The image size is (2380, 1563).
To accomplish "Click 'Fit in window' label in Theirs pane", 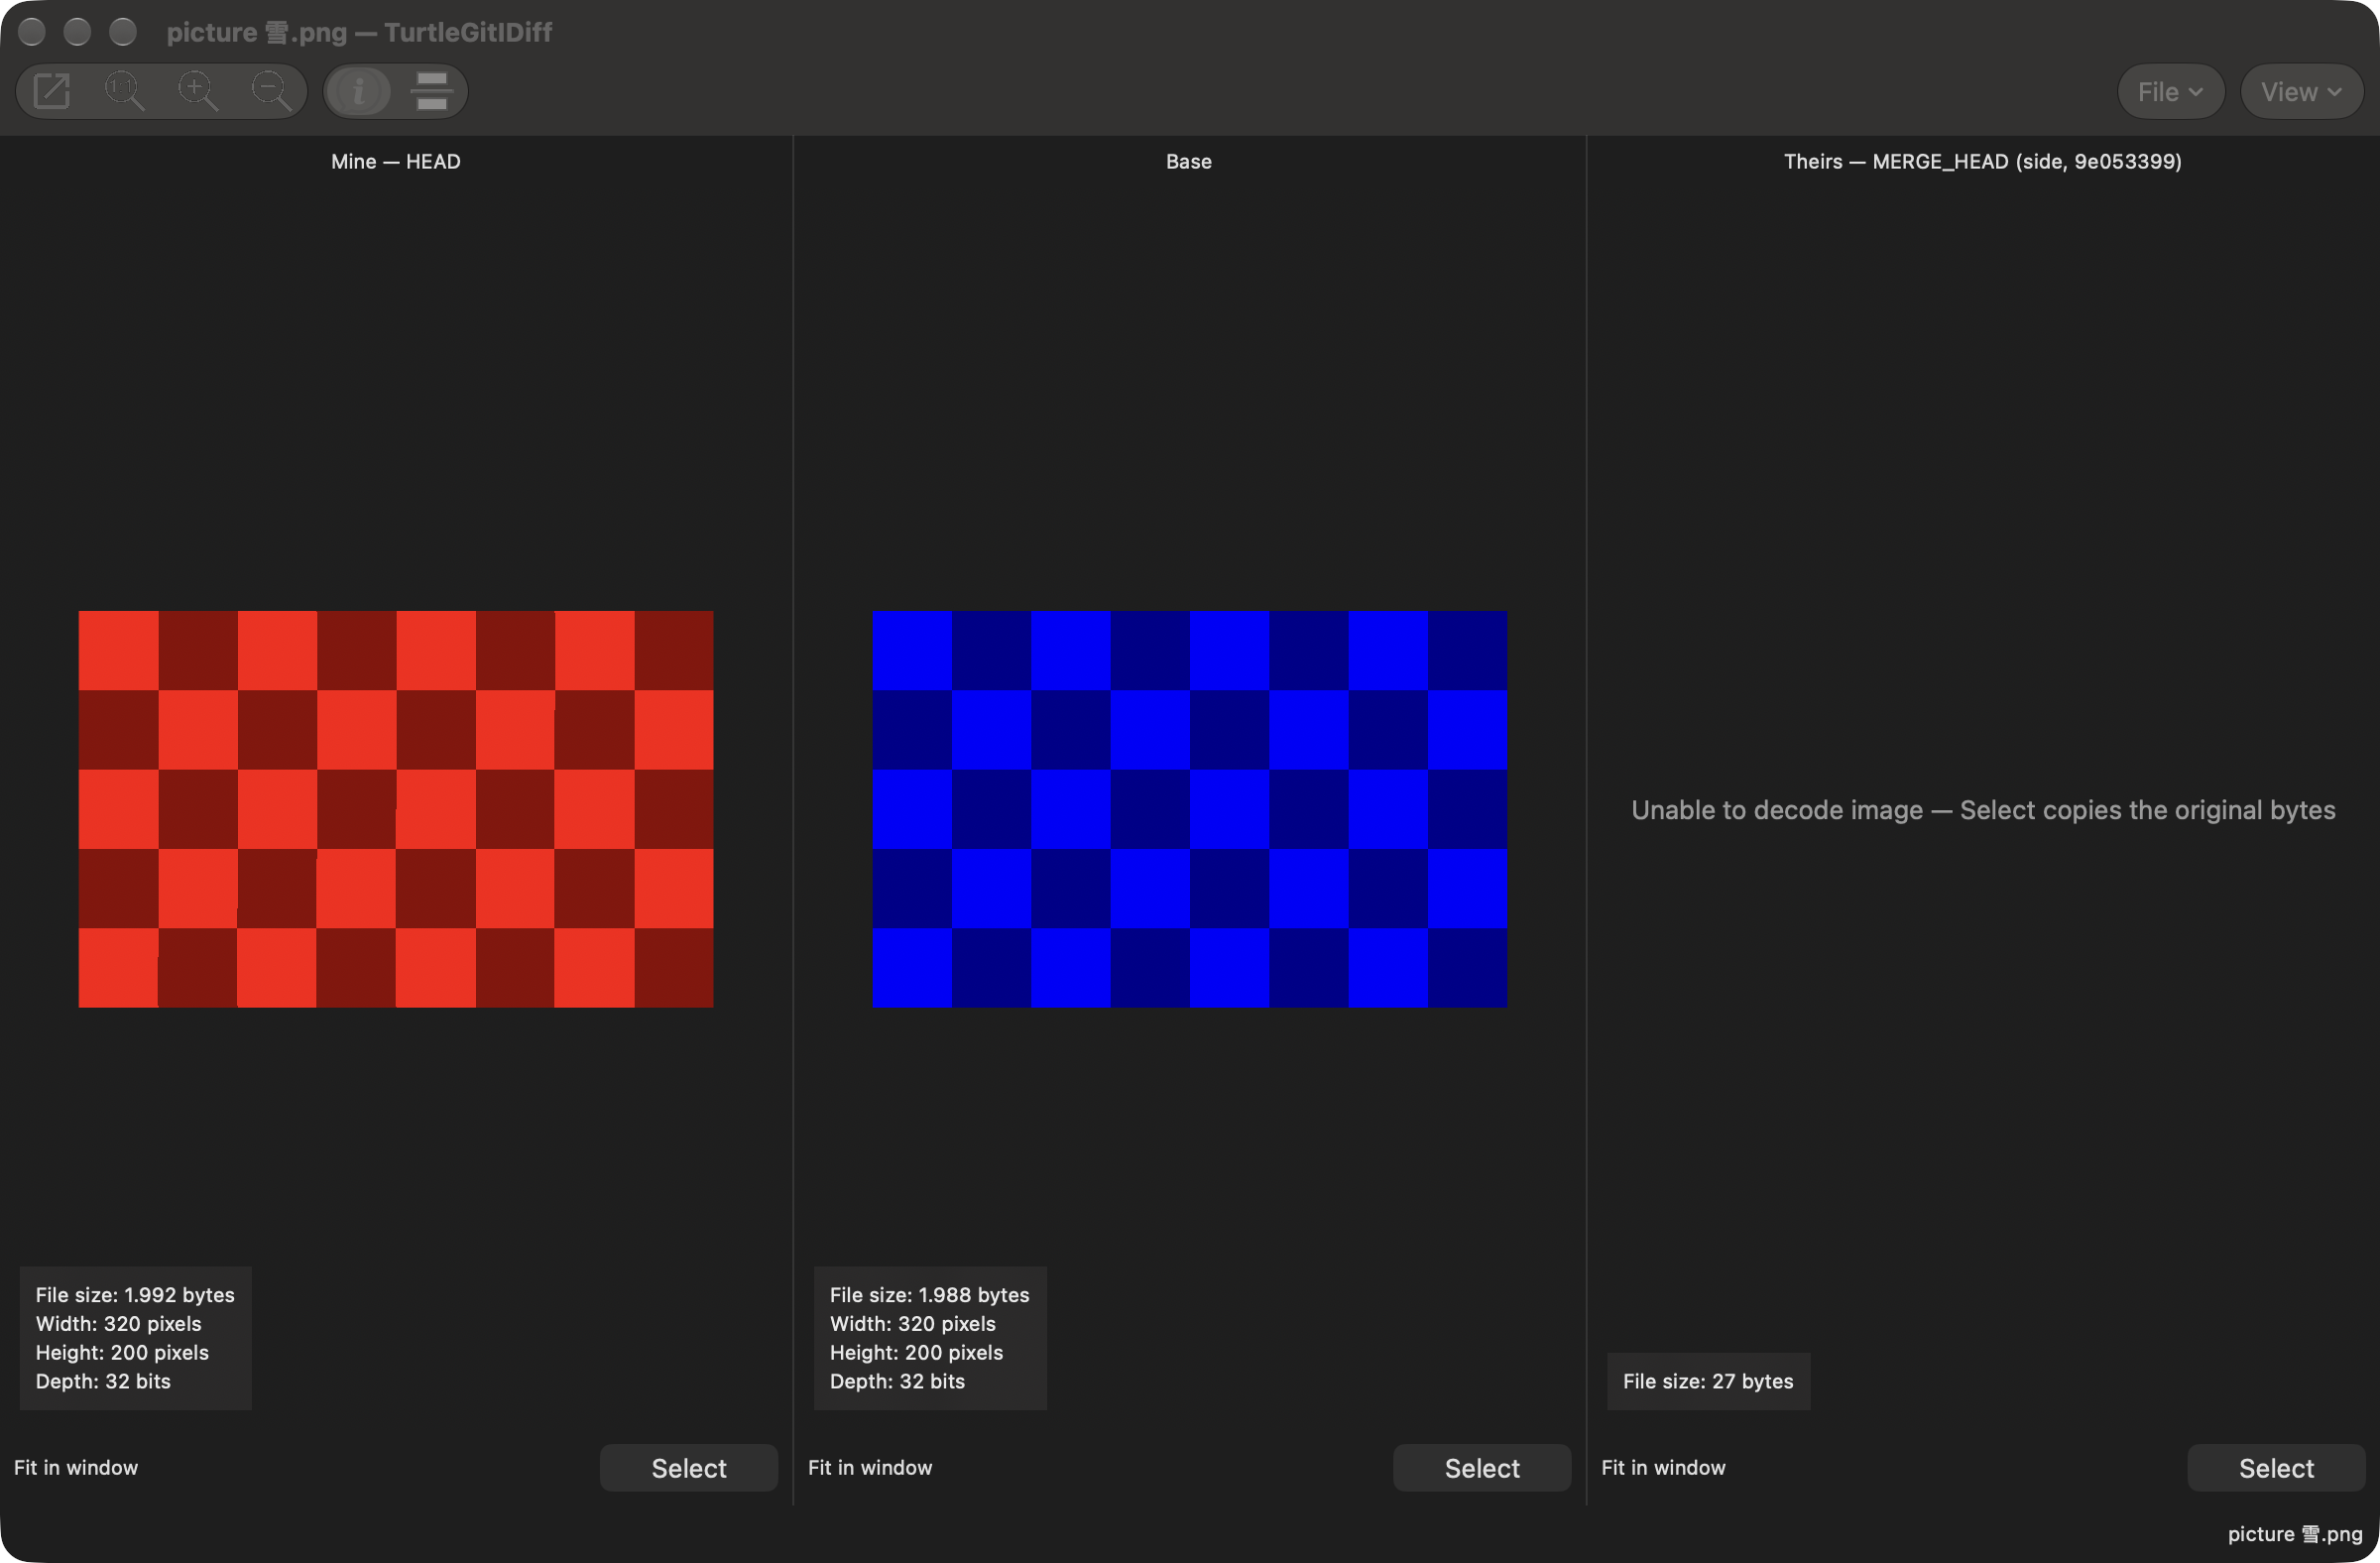I will [x=1663, y=1467].
